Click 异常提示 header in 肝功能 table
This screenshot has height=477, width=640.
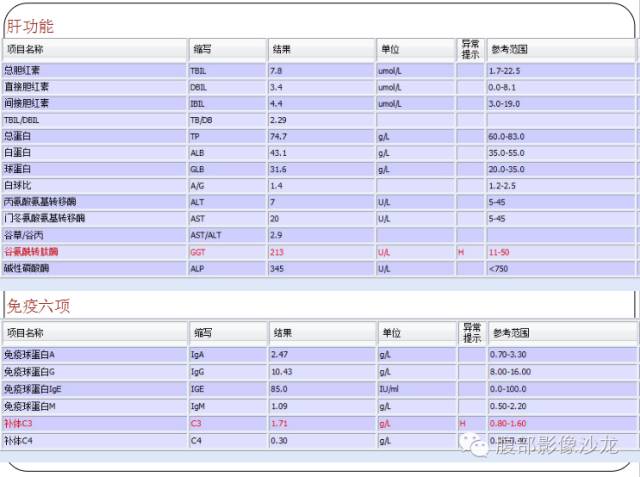pos(470,50)
